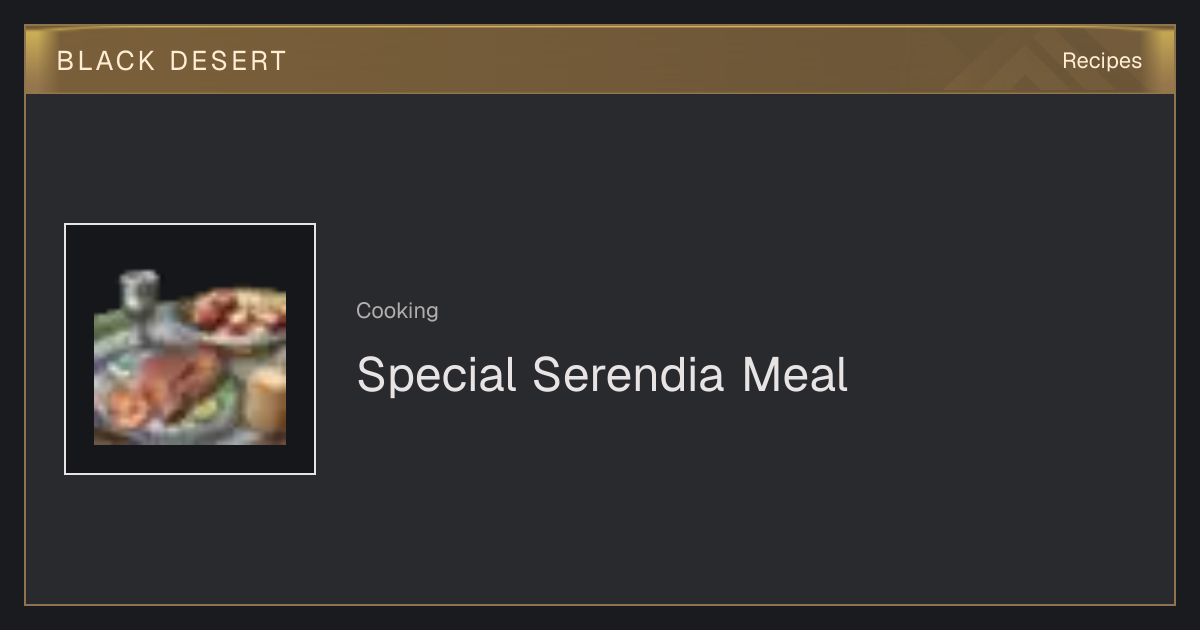Select the Cooking category label
1200x630 pixels.
[x=397, y=311]
